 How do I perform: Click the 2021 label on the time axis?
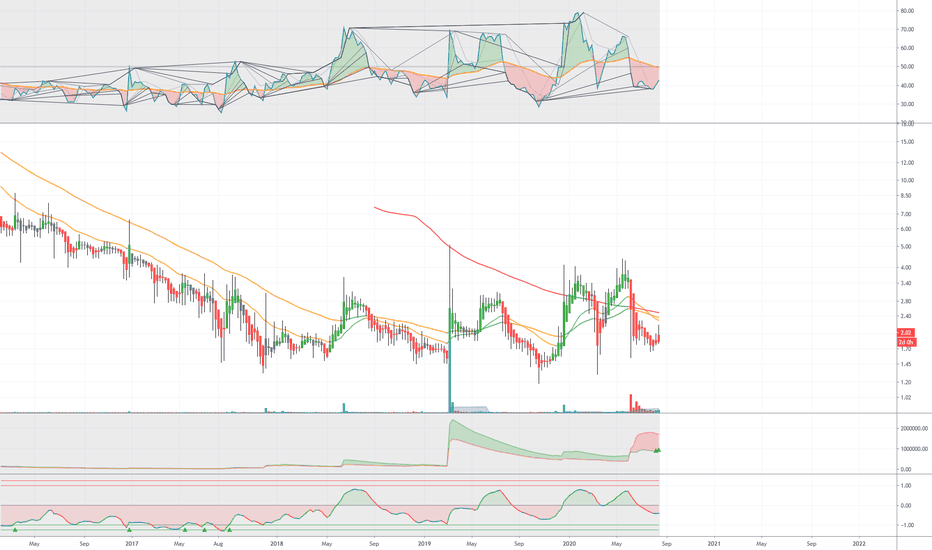pos(714,543)
